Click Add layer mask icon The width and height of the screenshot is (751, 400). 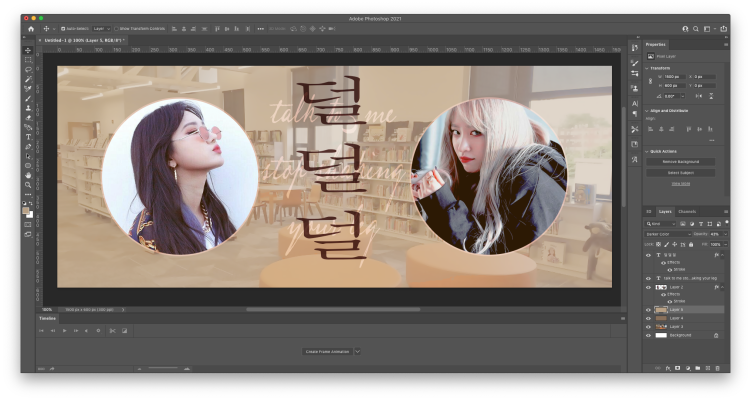click(x=677, y=368)
